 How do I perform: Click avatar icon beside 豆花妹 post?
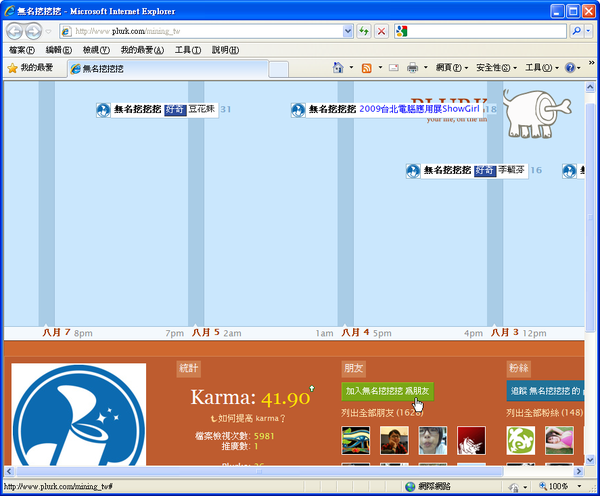pyautogui.click(x=103, y=110)
